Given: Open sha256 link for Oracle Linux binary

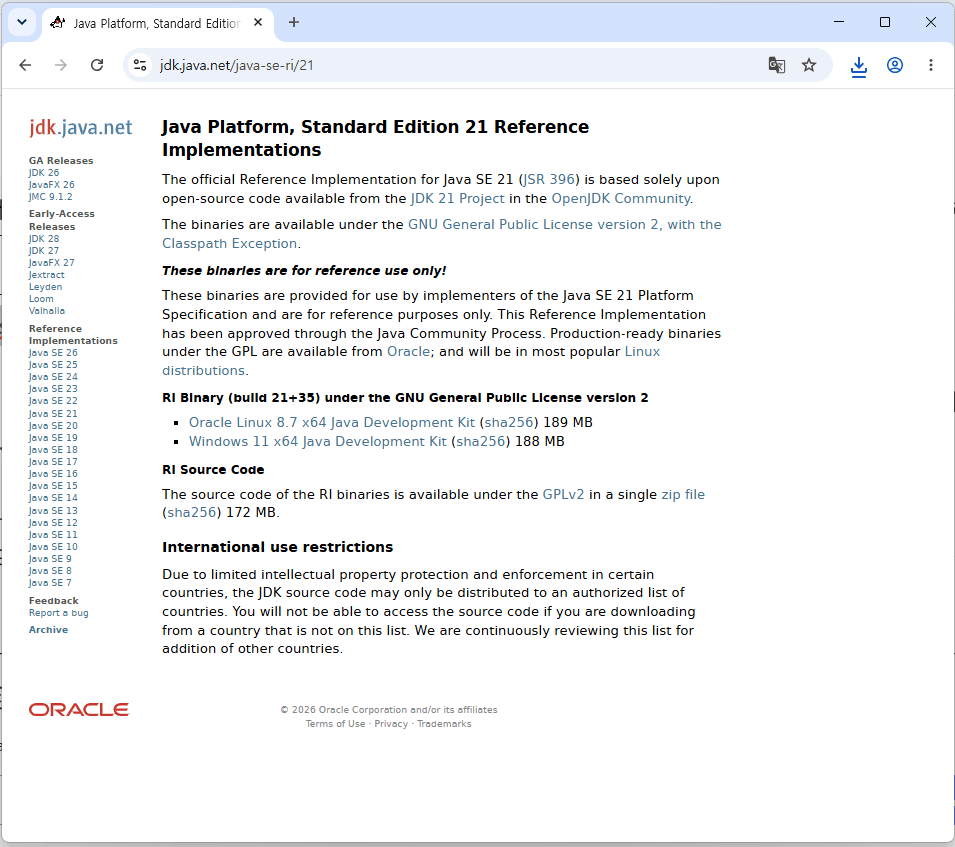Looking at the screenshot, I should [509, 423].
